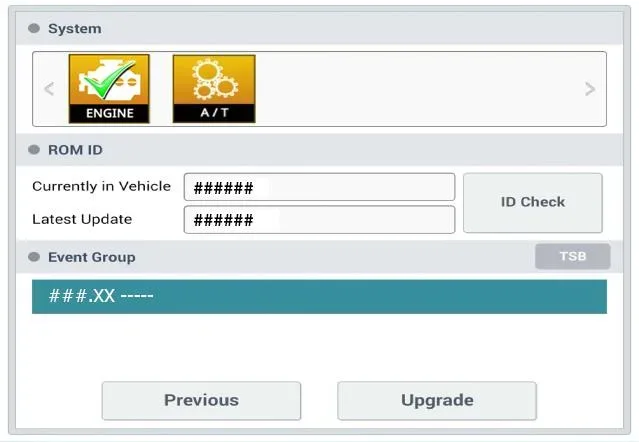Go back with the Previous button
This screenshot has height=442, width=639.
201,400
